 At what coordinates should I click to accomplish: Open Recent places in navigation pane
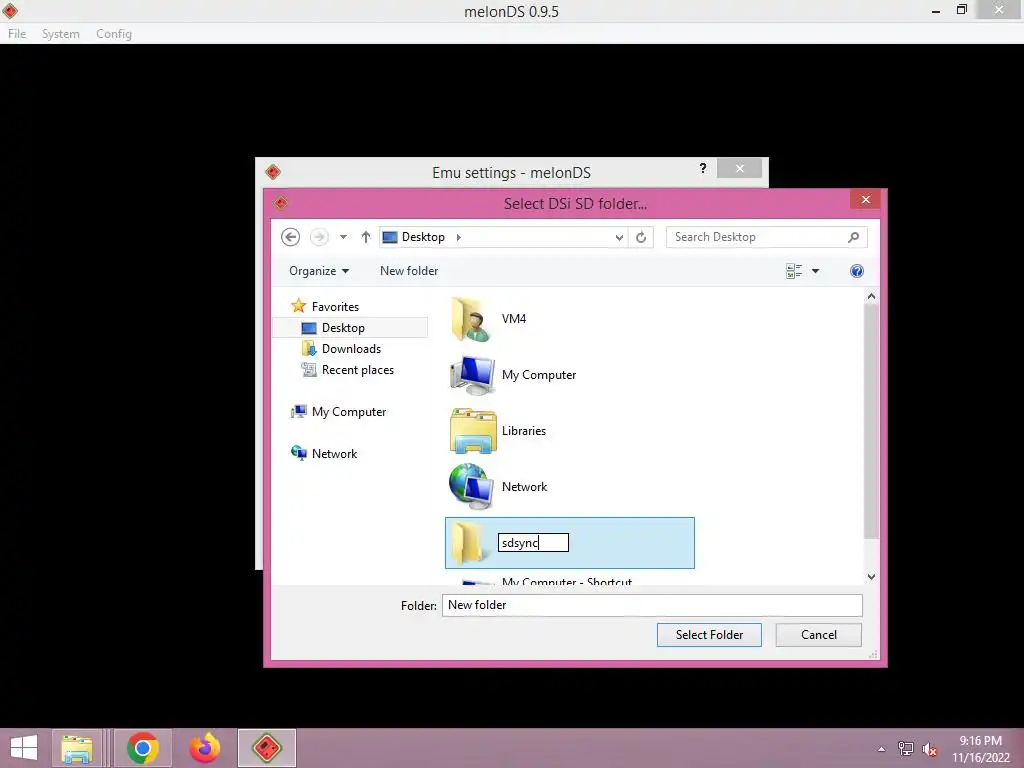357,370
